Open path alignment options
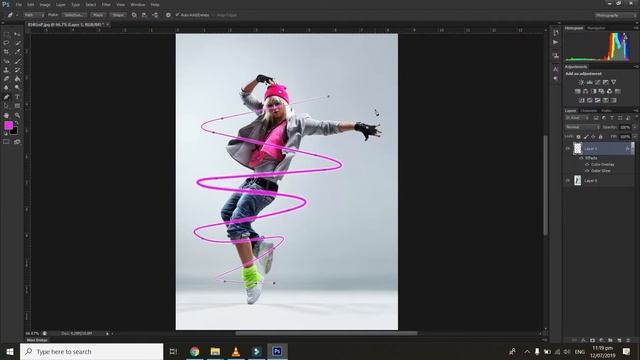This screenshot has width=640, height=360. click(x=144, y=15)
